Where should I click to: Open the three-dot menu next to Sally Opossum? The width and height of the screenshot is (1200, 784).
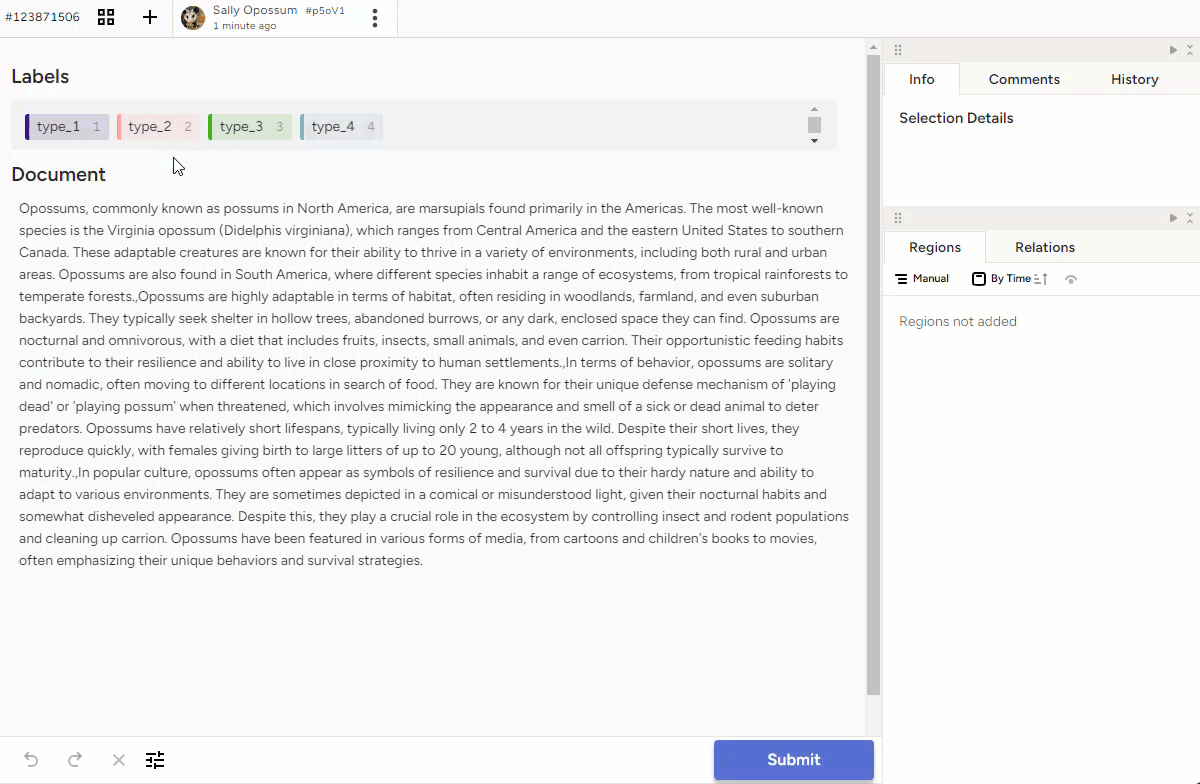(375, 18)
